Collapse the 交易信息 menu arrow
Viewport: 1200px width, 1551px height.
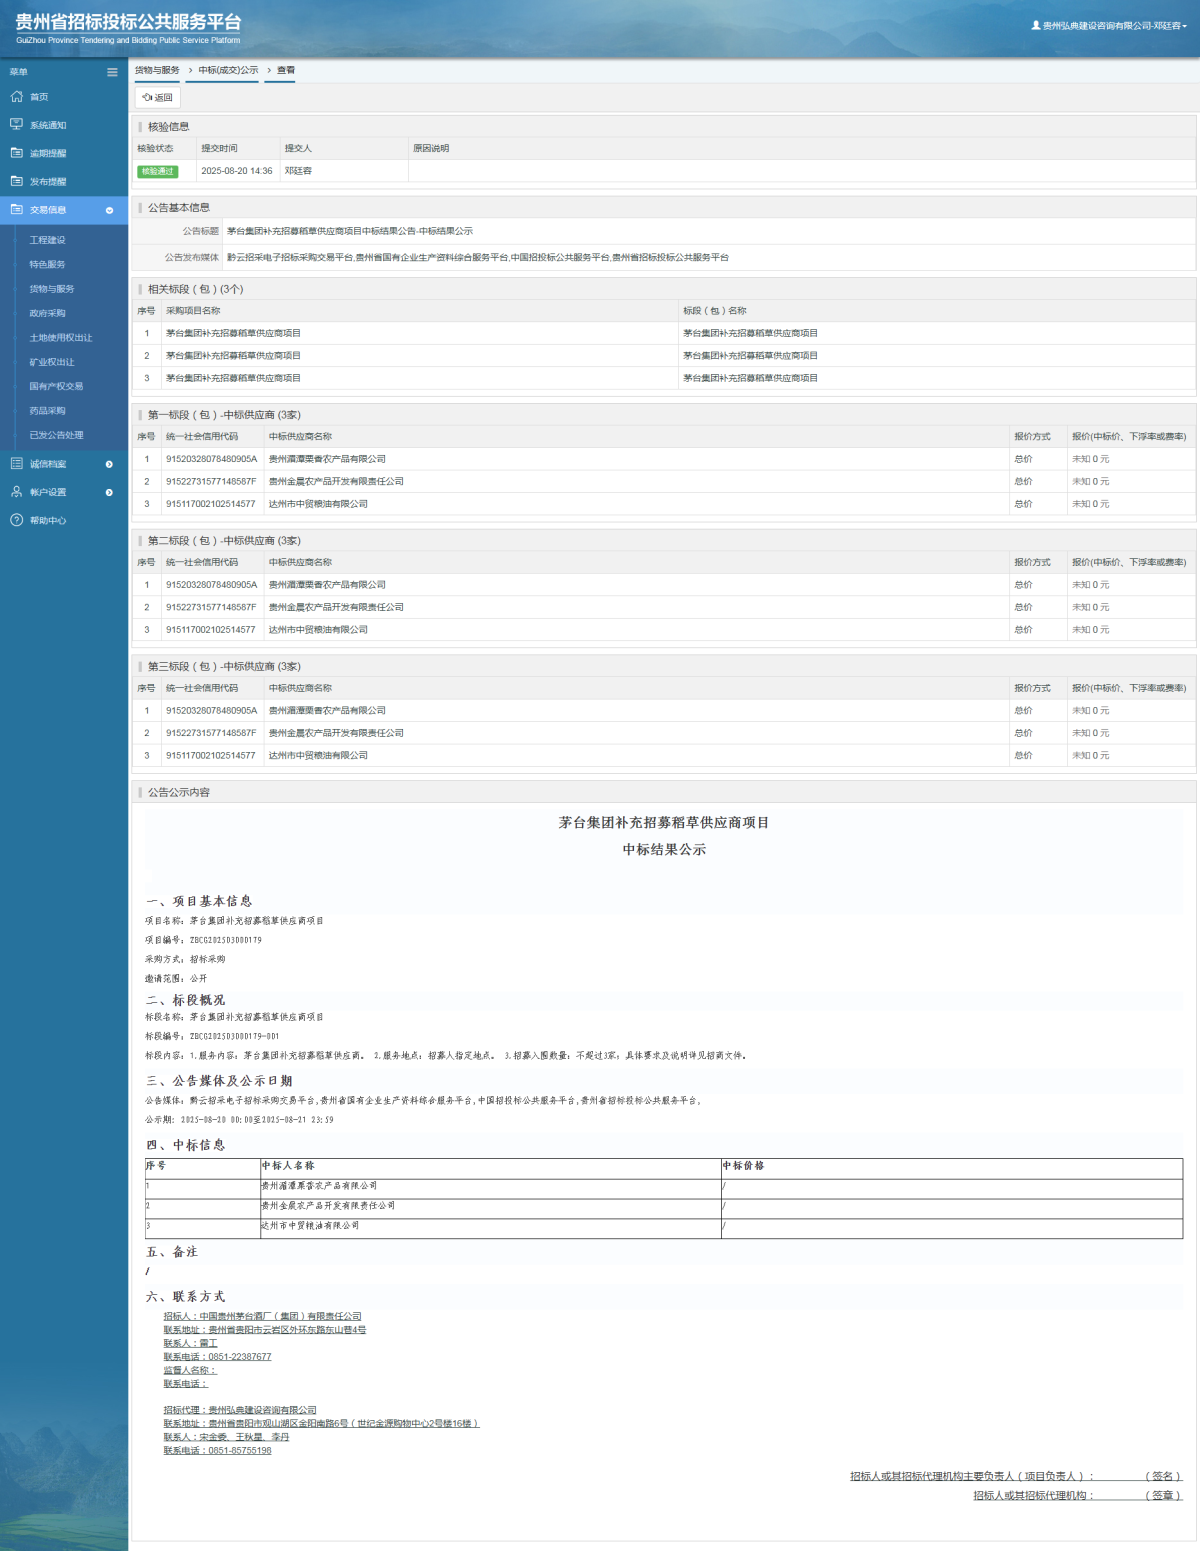pos(109,210)
